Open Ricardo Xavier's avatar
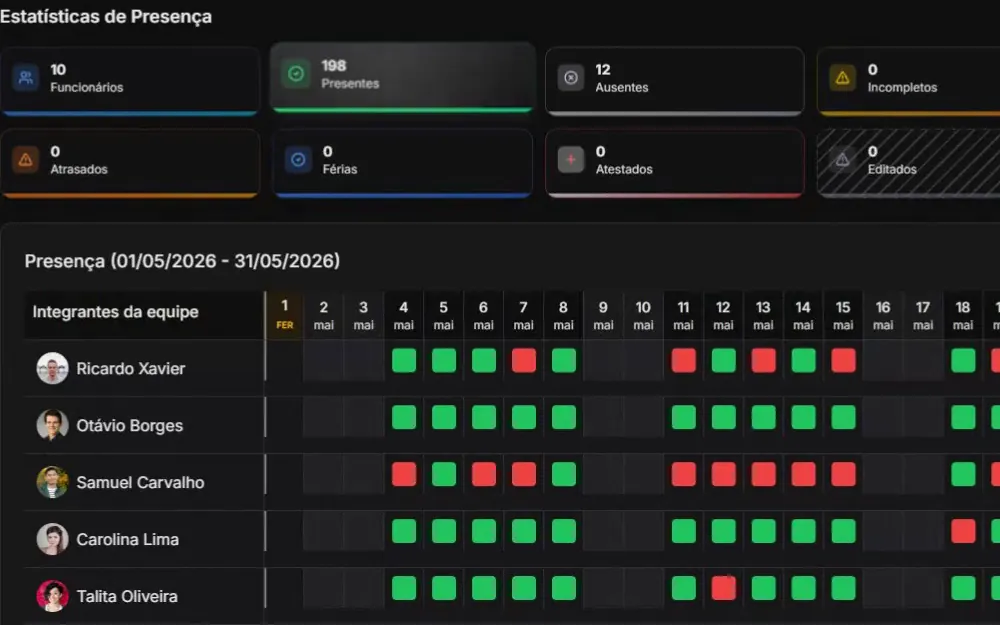1000x625 pixels. (x=52, y=368)
